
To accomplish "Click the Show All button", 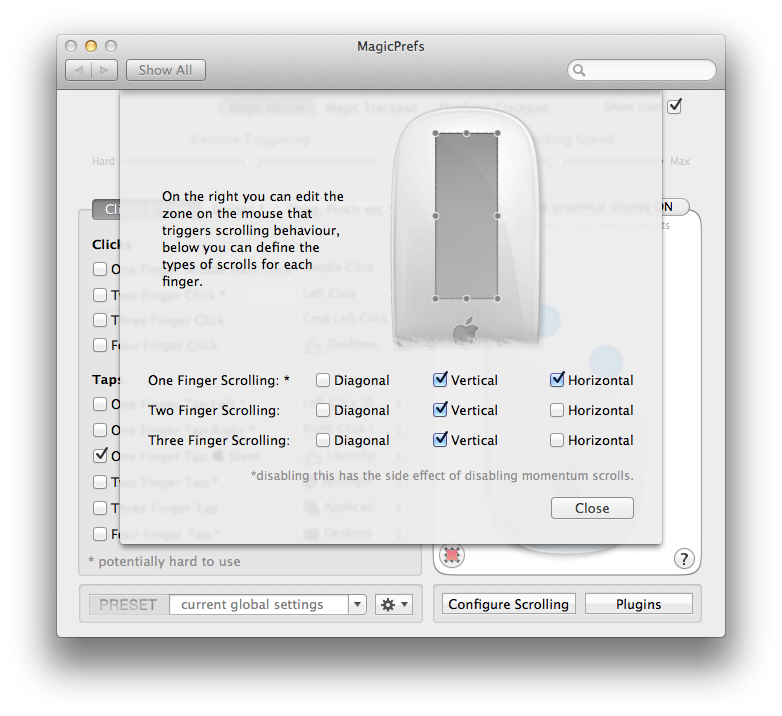I will [166, 70].
